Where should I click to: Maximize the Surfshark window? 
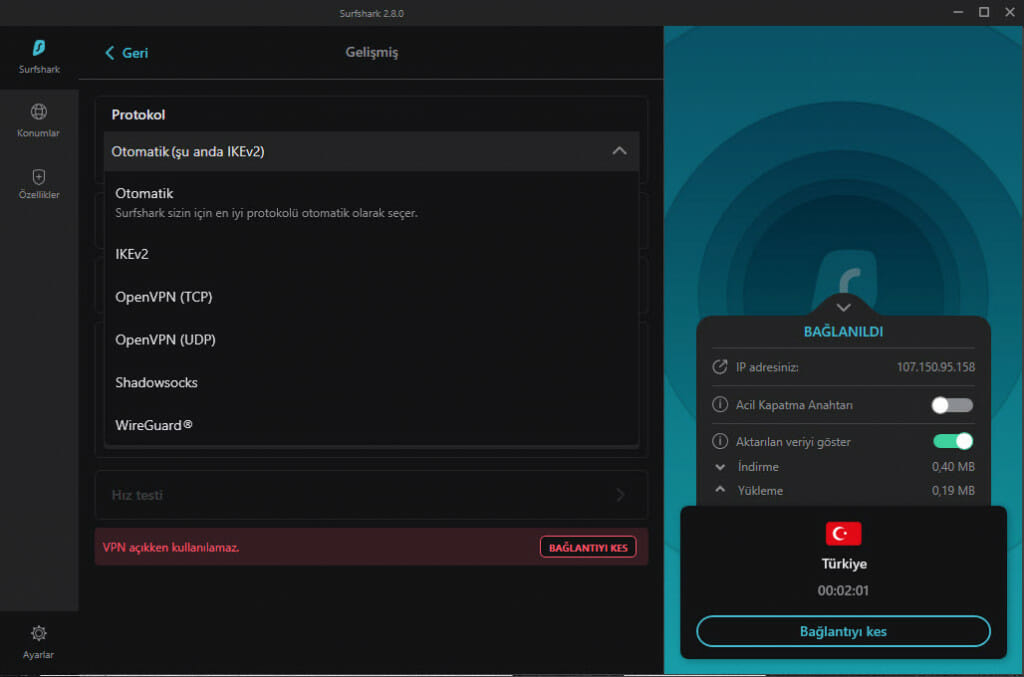(984, 12)
